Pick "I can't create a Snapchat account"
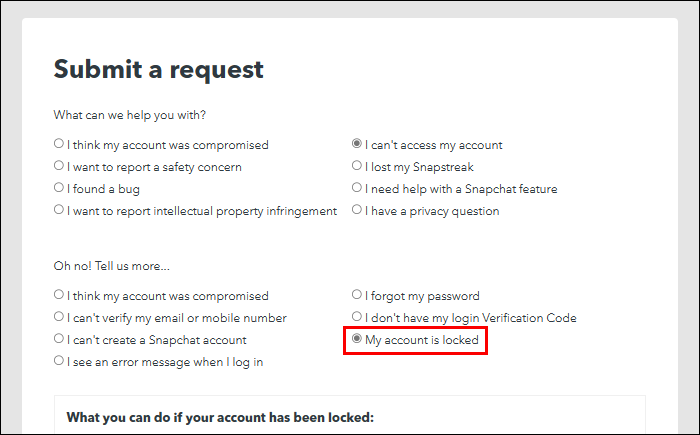700x435 pixels. click(x=59, y=340)
